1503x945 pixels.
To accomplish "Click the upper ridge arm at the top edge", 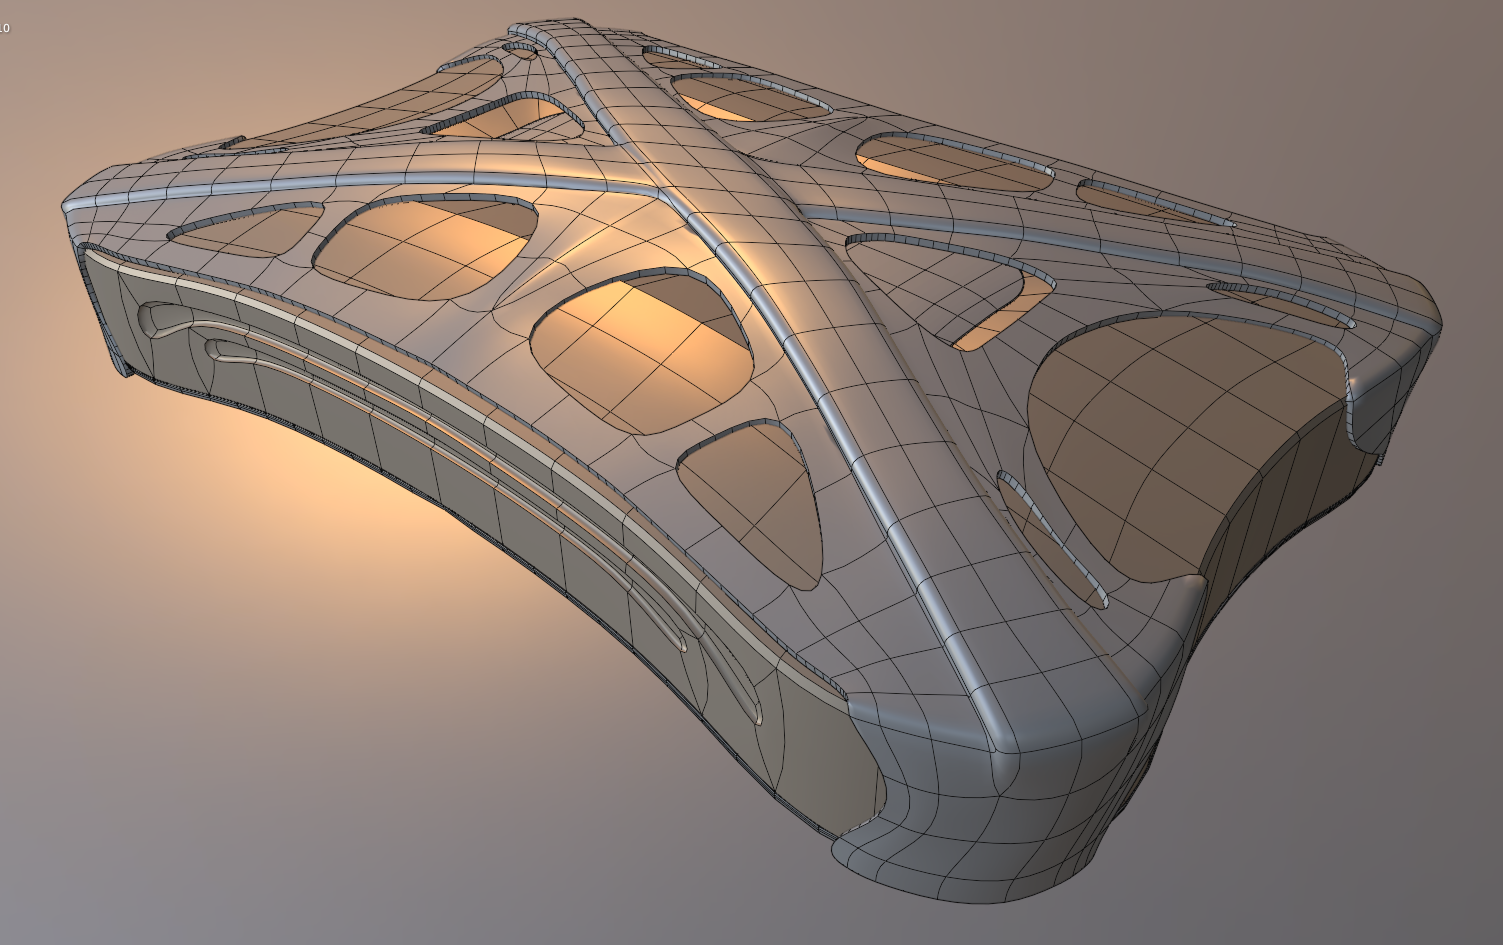I will [560, 50].
